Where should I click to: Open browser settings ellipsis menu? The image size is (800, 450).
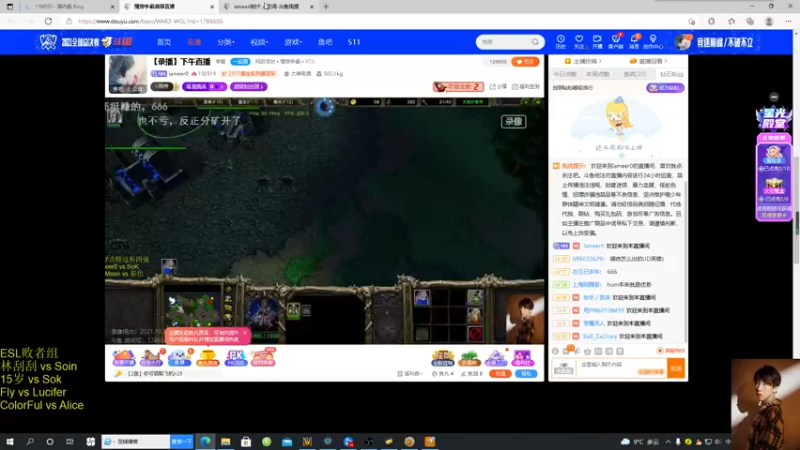[x=788, y=21]
